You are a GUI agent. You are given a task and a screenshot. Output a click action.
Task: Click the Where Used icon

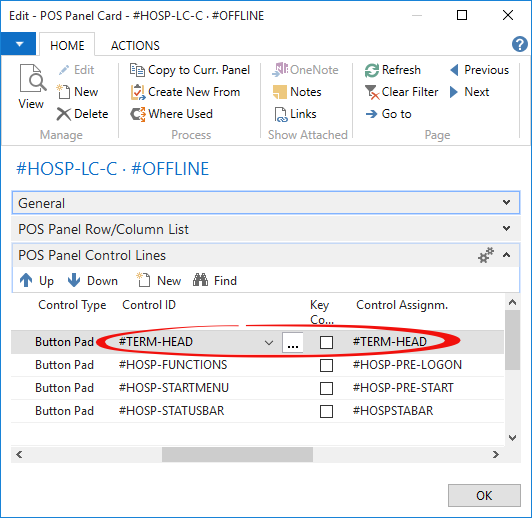(138, 114)
